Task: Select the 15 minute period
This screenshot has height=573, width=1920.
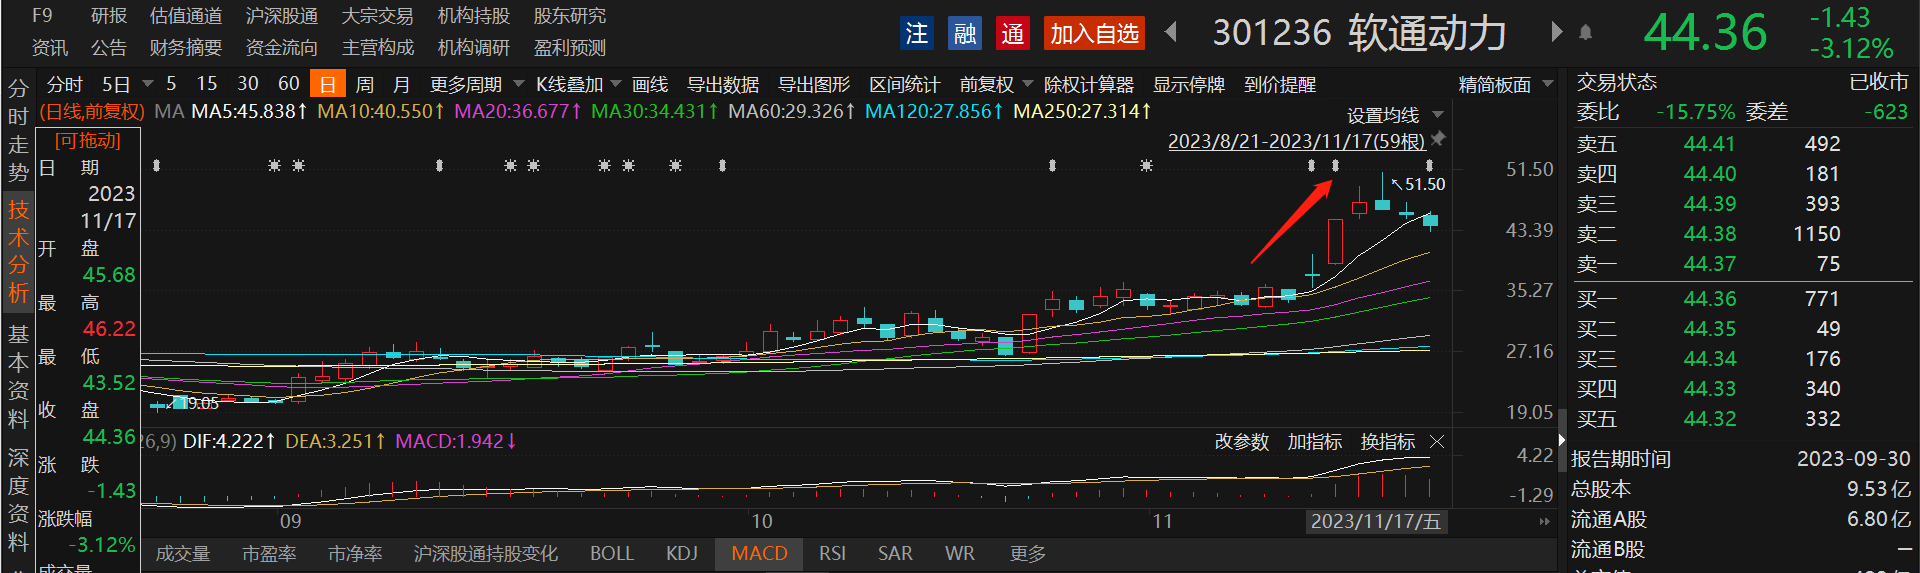Action: pyautogui.click(x=207, y=84)
